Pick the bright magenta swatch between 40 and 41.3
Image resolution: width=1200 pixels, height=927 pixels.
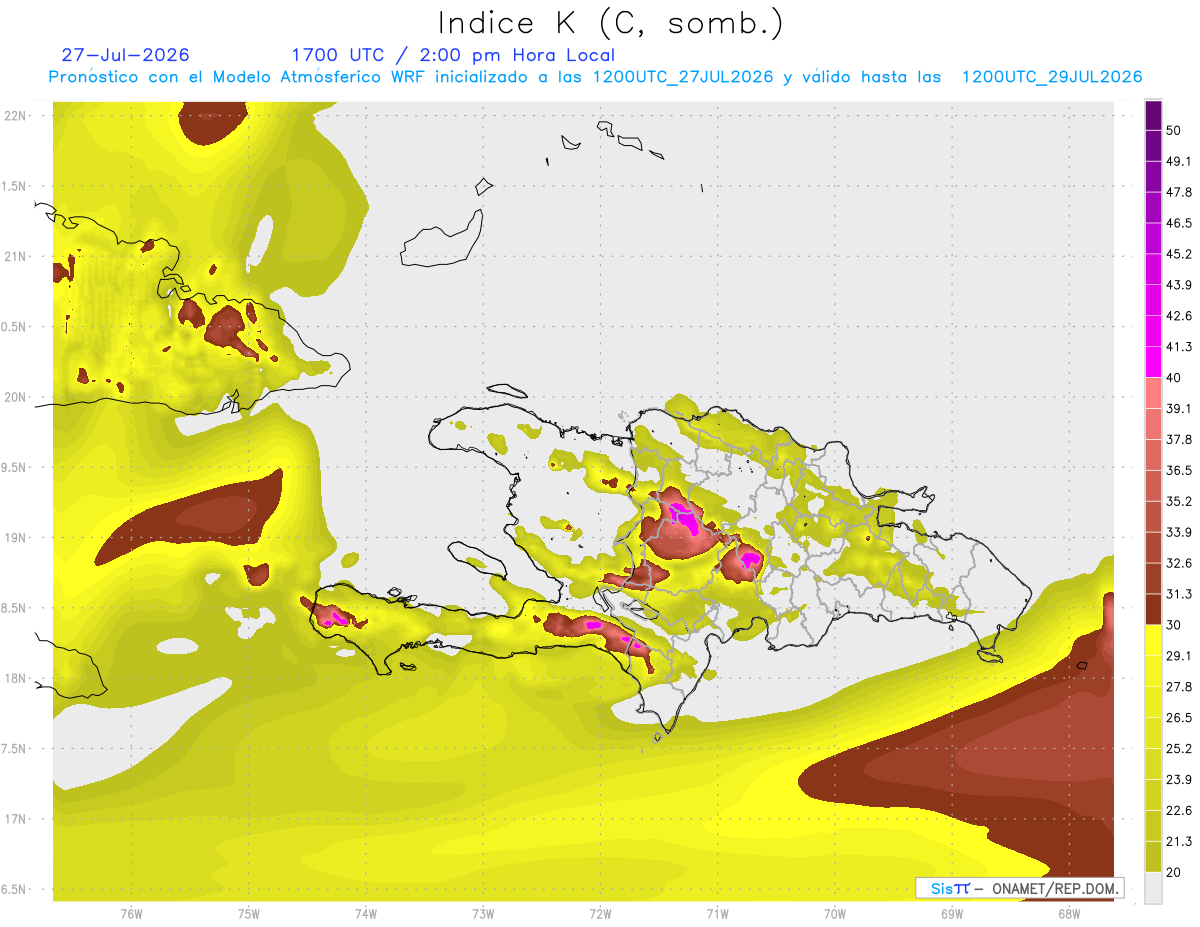pos(1153,361)
